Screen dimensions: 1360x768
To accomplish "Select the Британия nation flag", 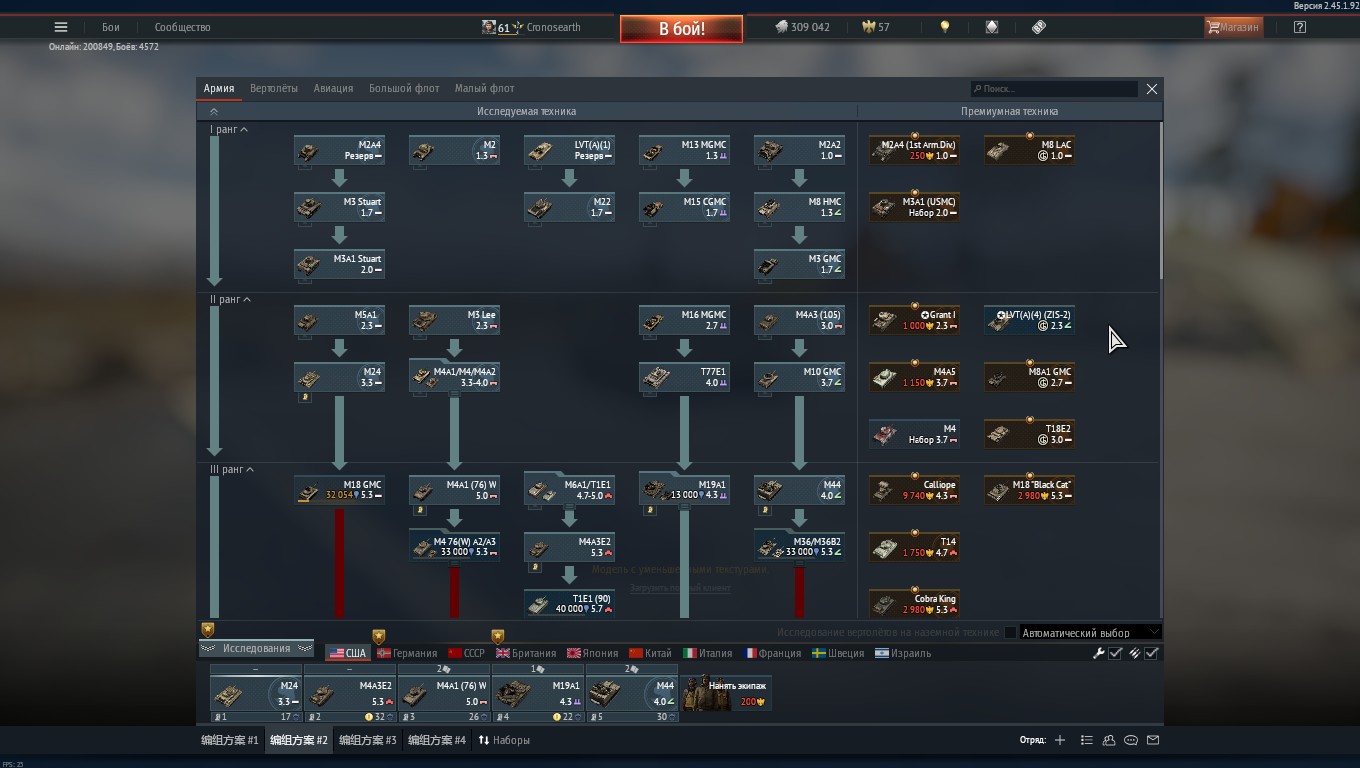I will (526, 653).
